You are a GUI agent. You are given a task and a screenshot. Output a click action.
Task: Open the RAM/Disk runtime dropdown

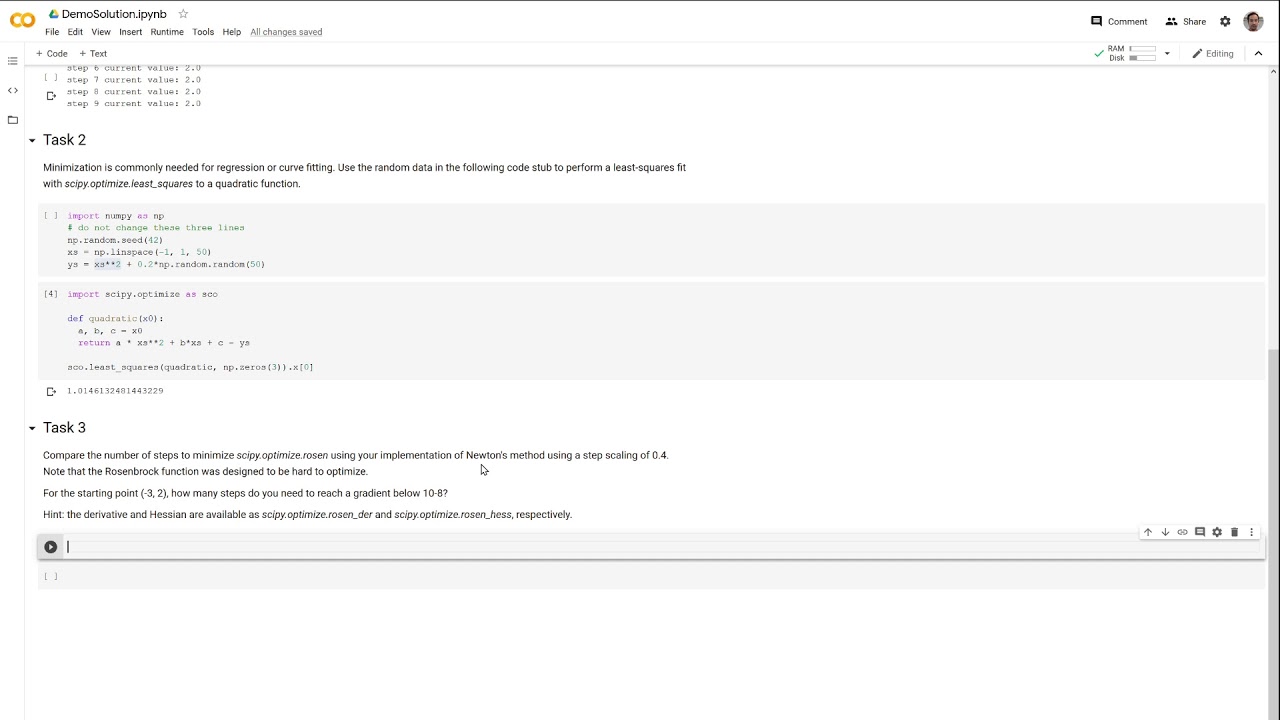1167,54
